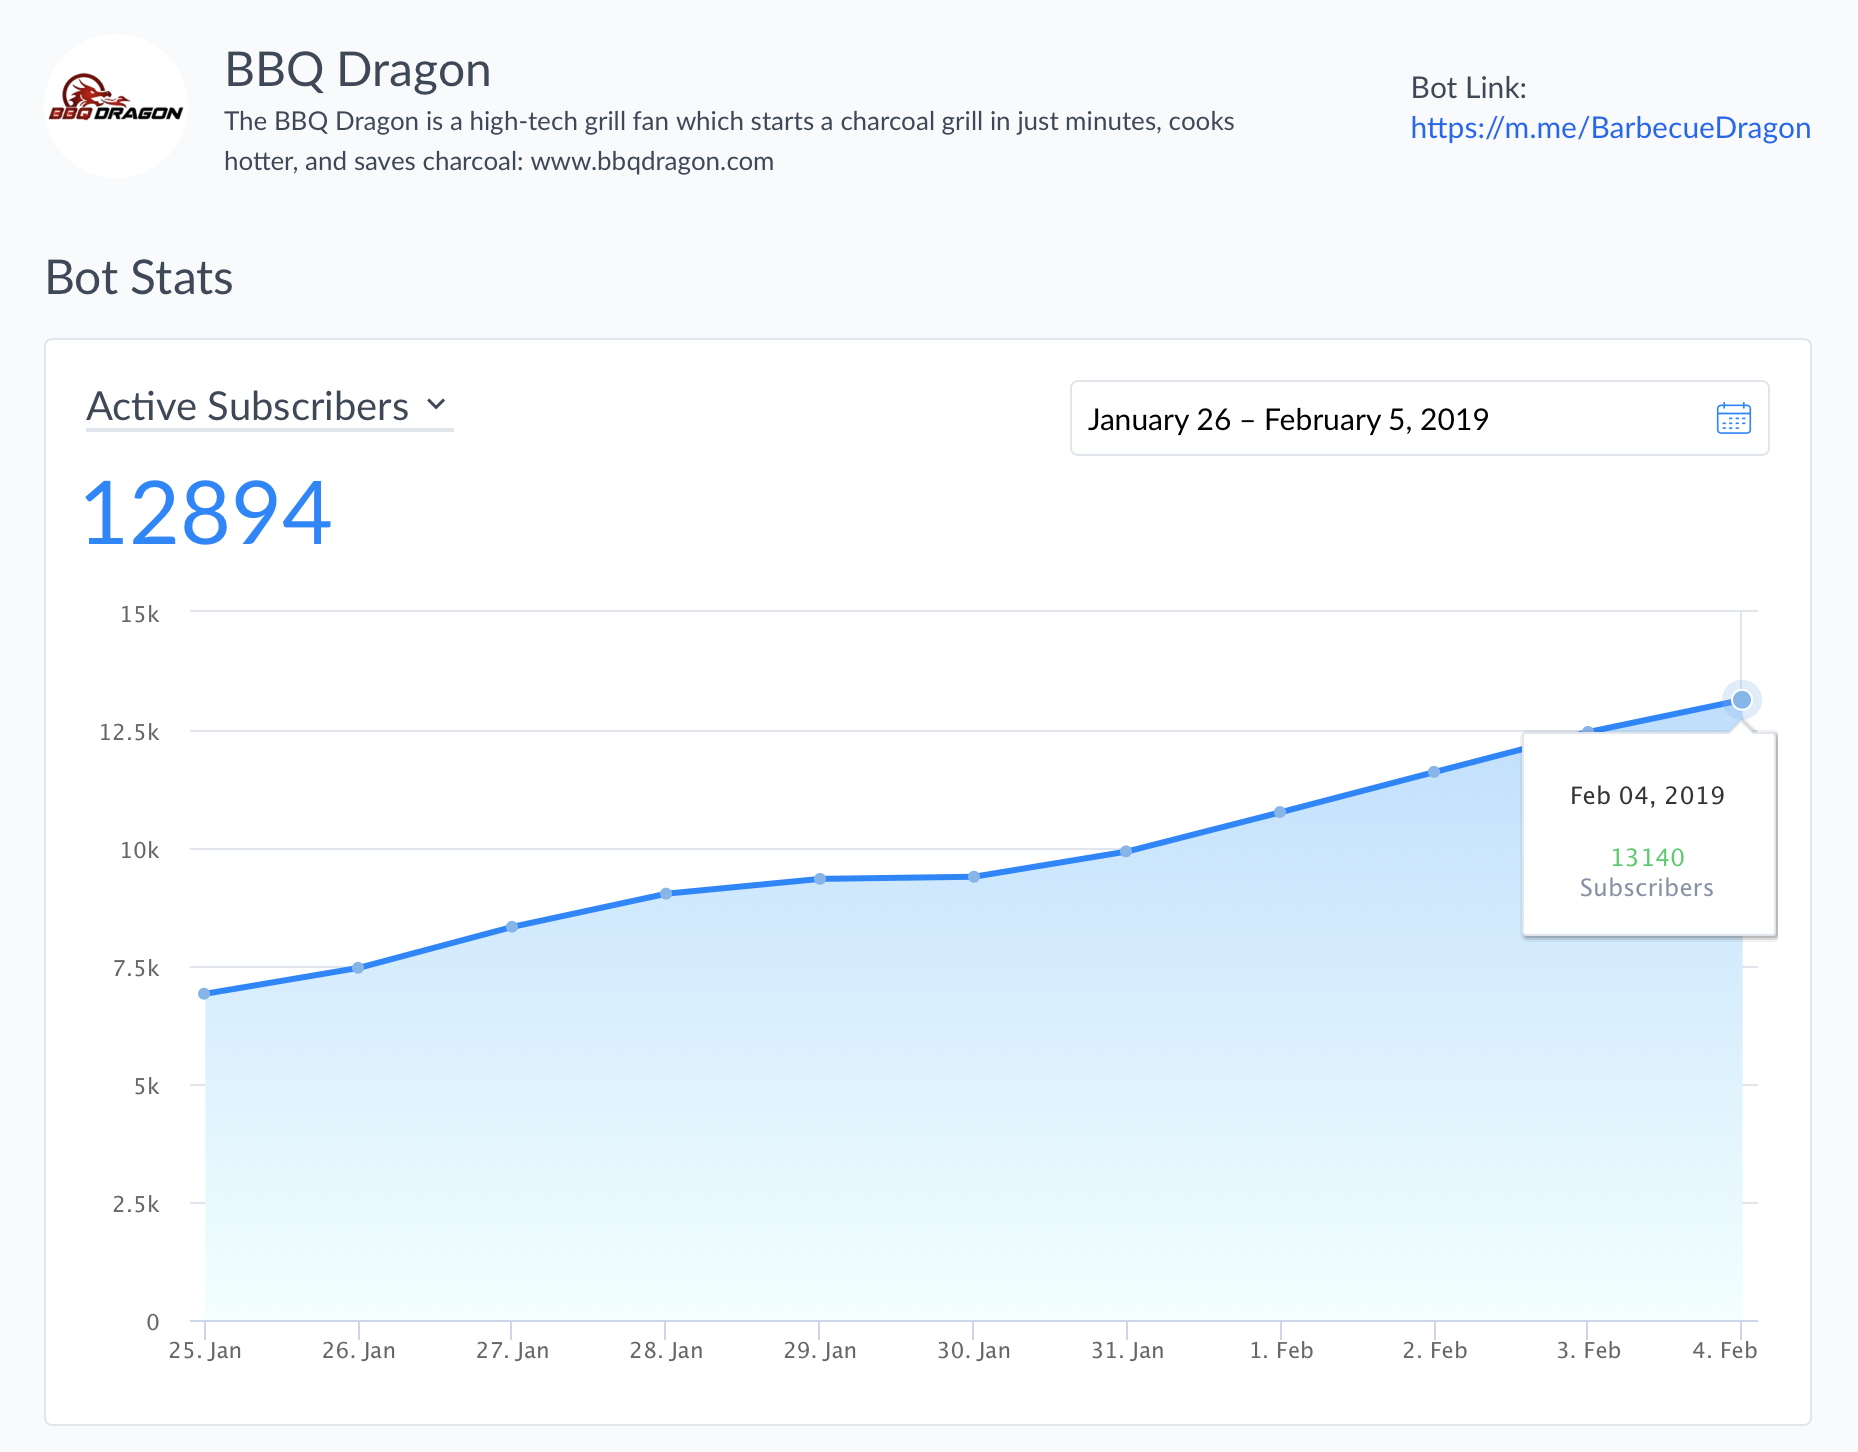
Task: Click the '13140' value in tooltip
Action: 1647,857
